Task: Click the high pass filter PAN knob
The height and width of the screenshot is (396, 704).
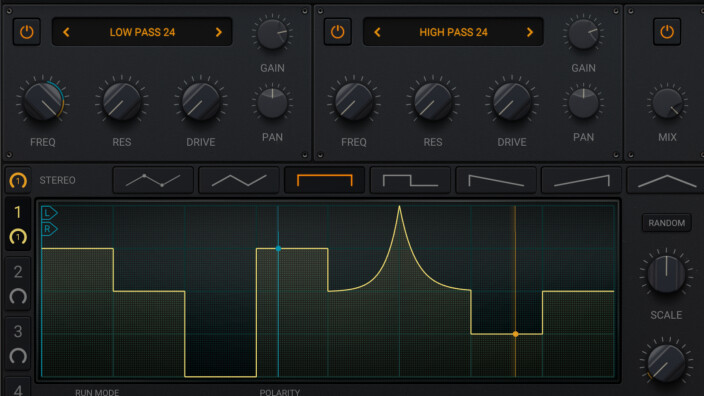Action: [x=583, y=103]
